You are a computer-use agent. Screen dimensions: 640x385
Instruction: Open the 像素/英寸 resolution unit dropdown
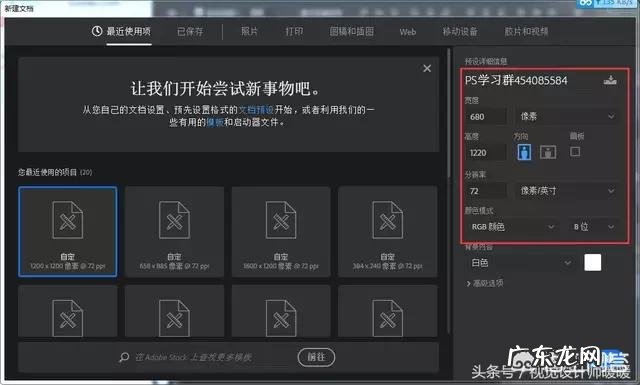click(x=567, y=191)
